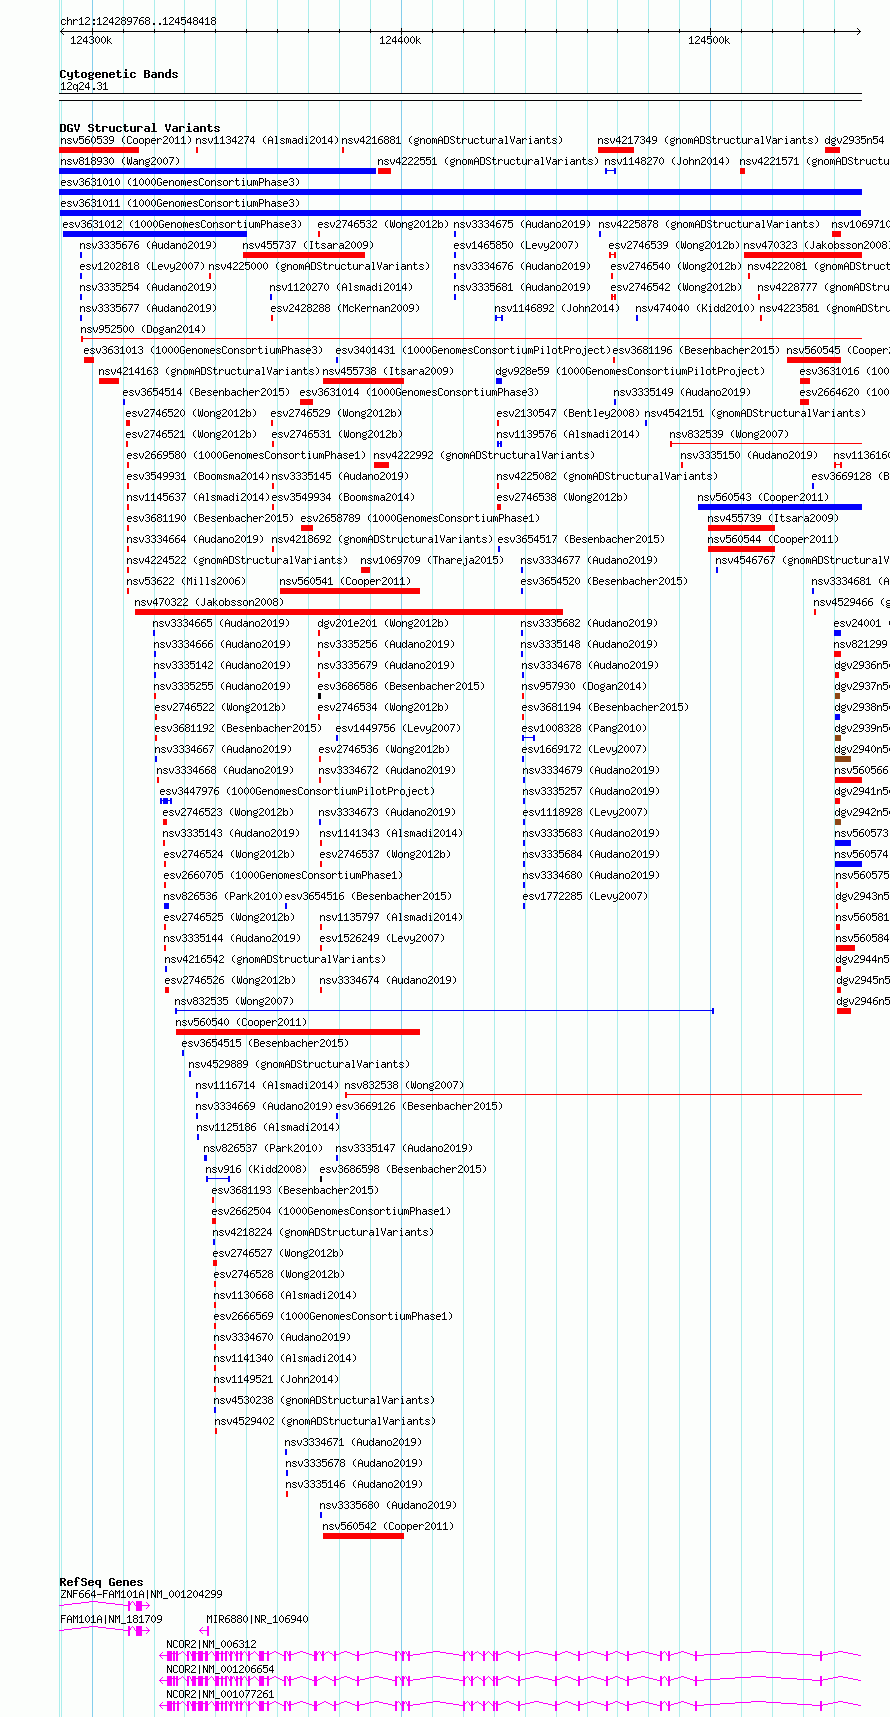The image size is (890, 1717).
Task: Open nsv826537 (Park2010) variant
Action: pyautogui.click(x=263, y=1149)
